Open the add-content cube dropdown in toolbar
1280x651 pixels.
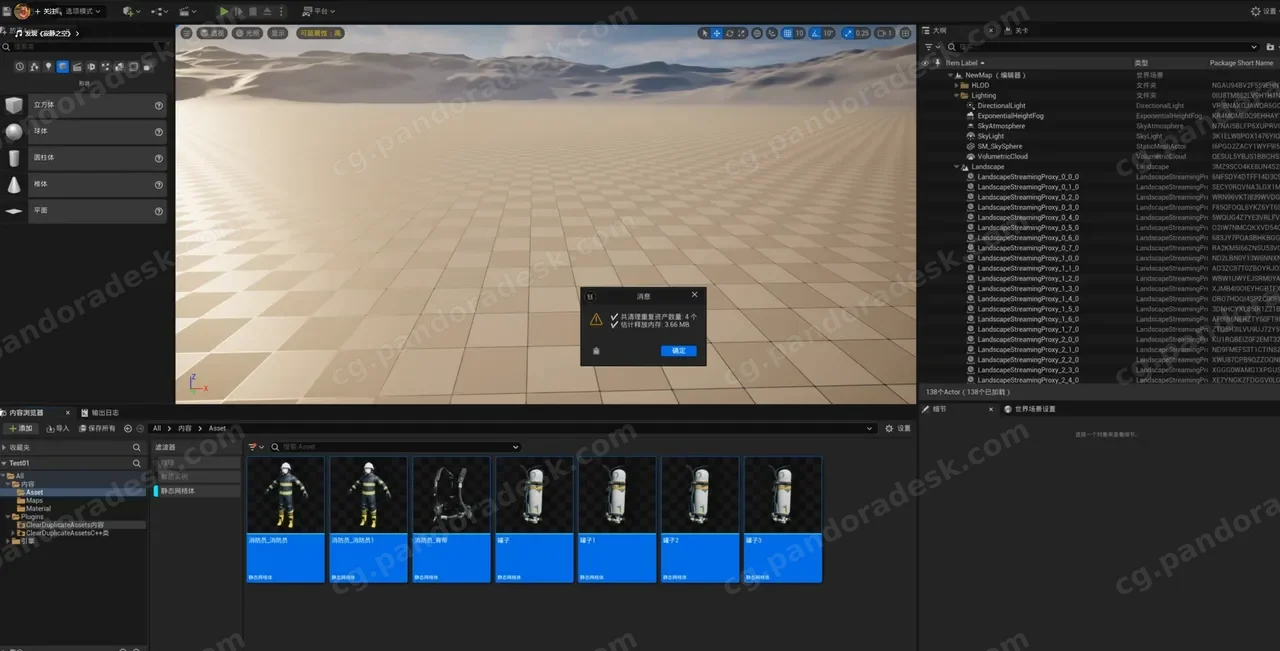click(x=131, y=11)
